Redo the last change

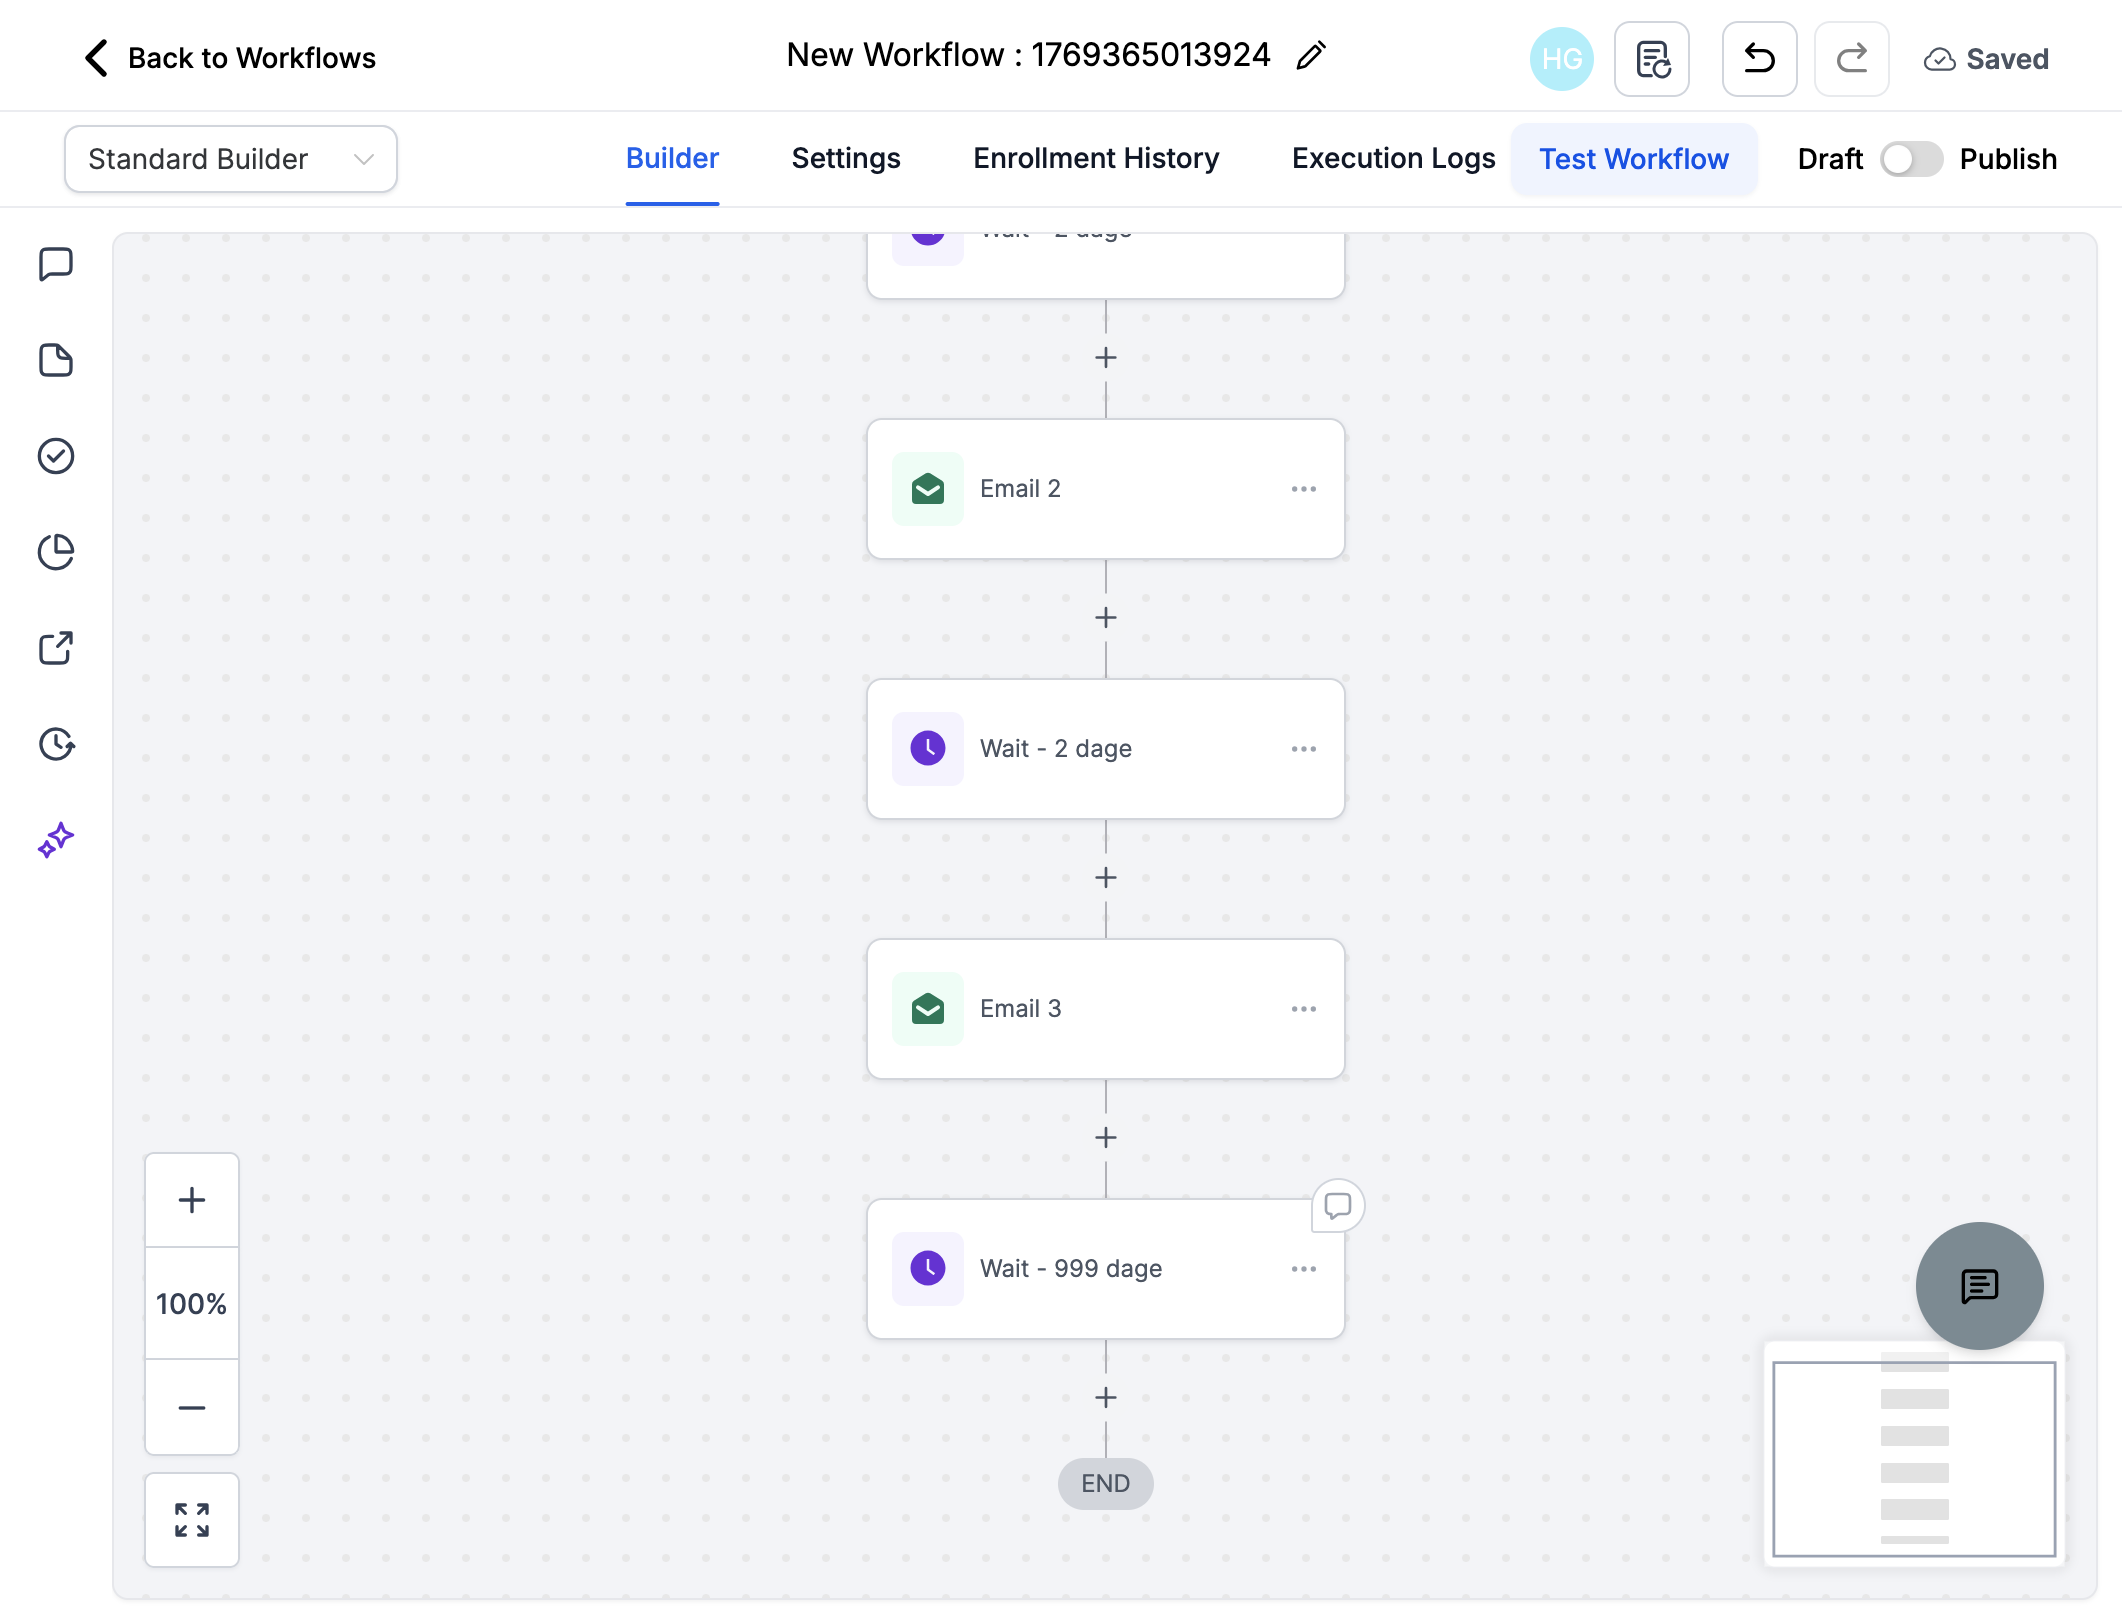[x=1851, y=59]
